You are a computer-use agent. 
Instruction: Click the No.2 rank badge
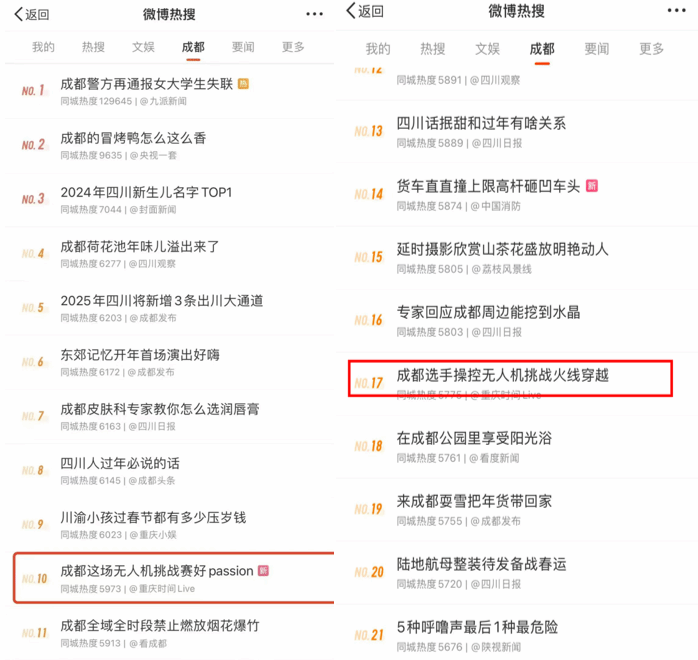(33, 145)
